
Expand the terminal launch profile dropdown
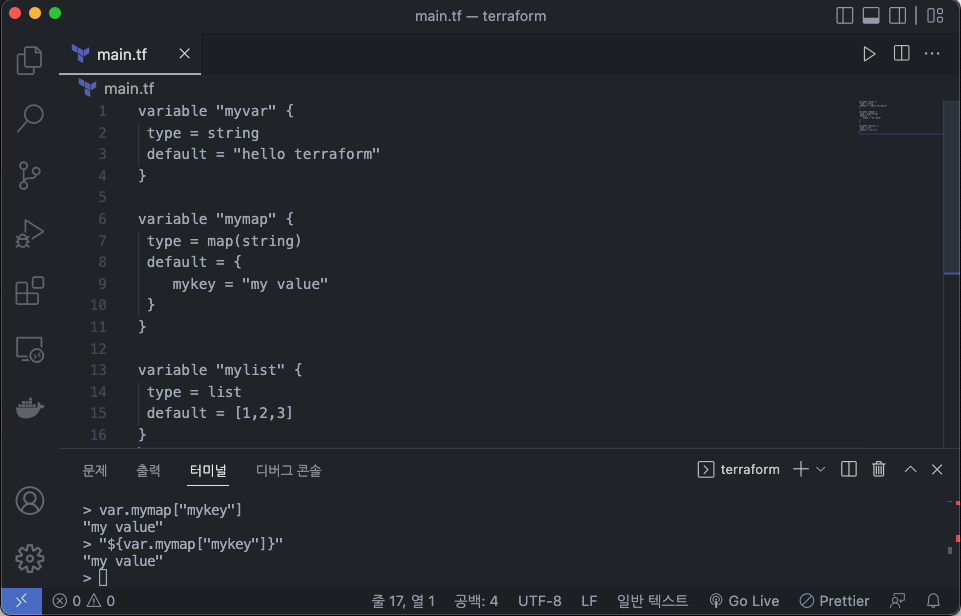821,470
